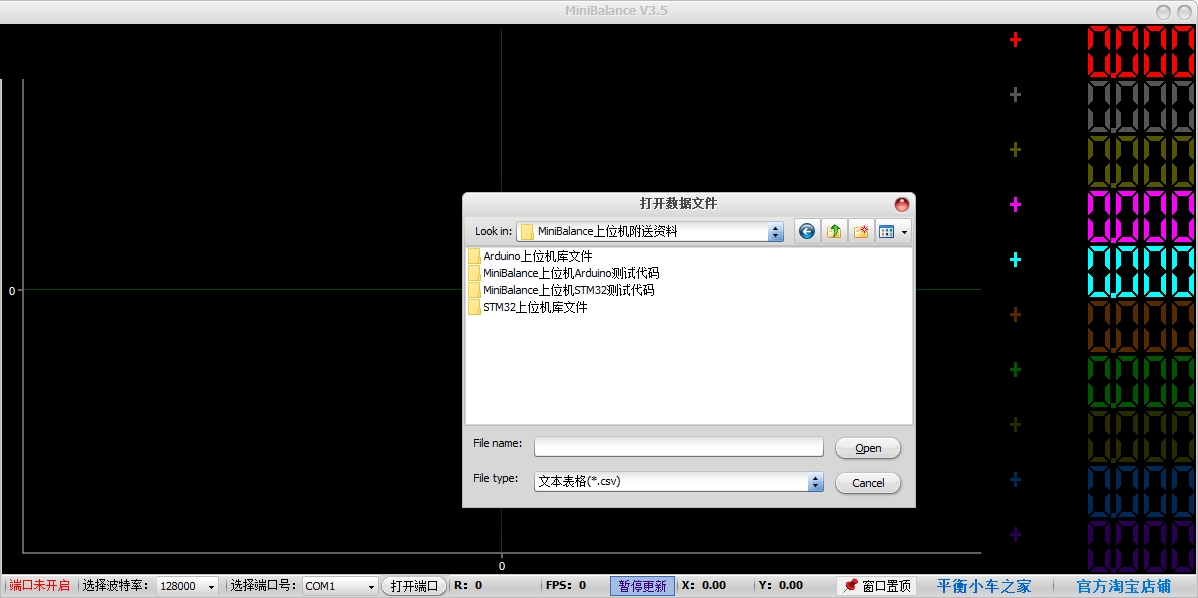Go up one folder level in the file dialog

coord(834,231)
